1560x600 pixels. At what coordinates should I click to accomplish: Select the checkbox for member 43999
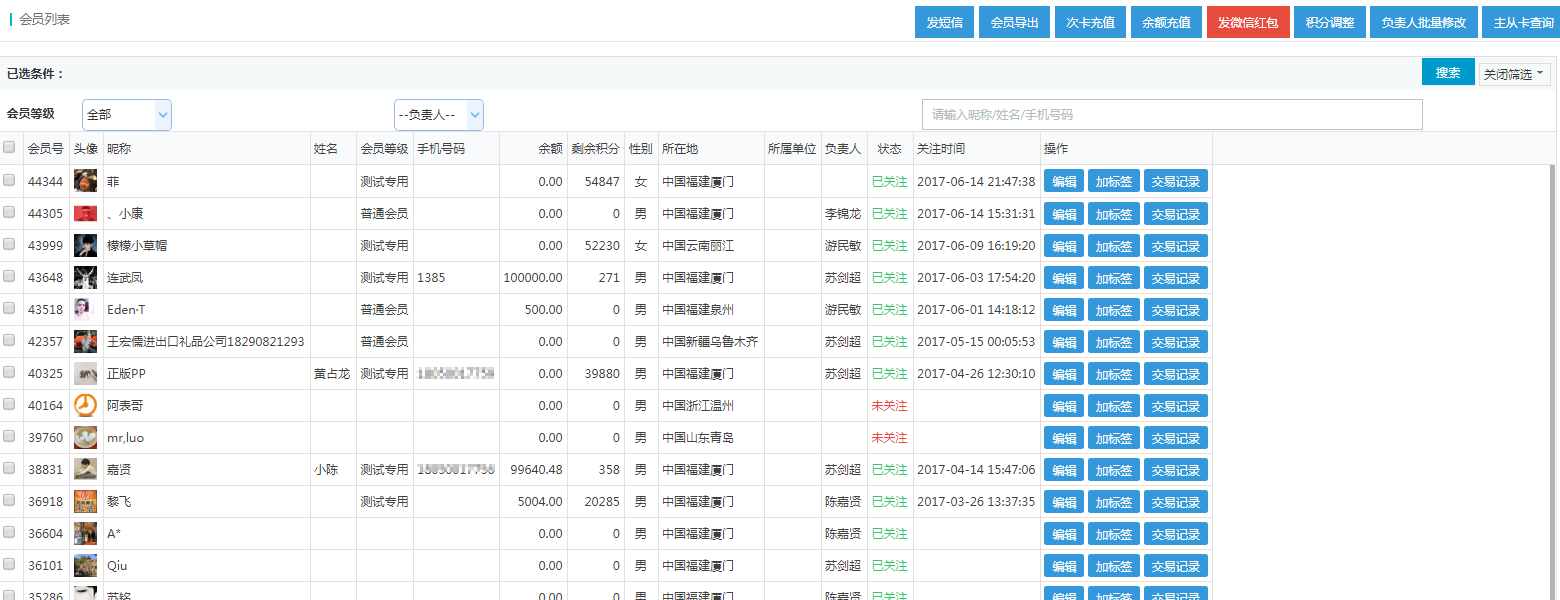pyautogui.click(x=9, y=245)
